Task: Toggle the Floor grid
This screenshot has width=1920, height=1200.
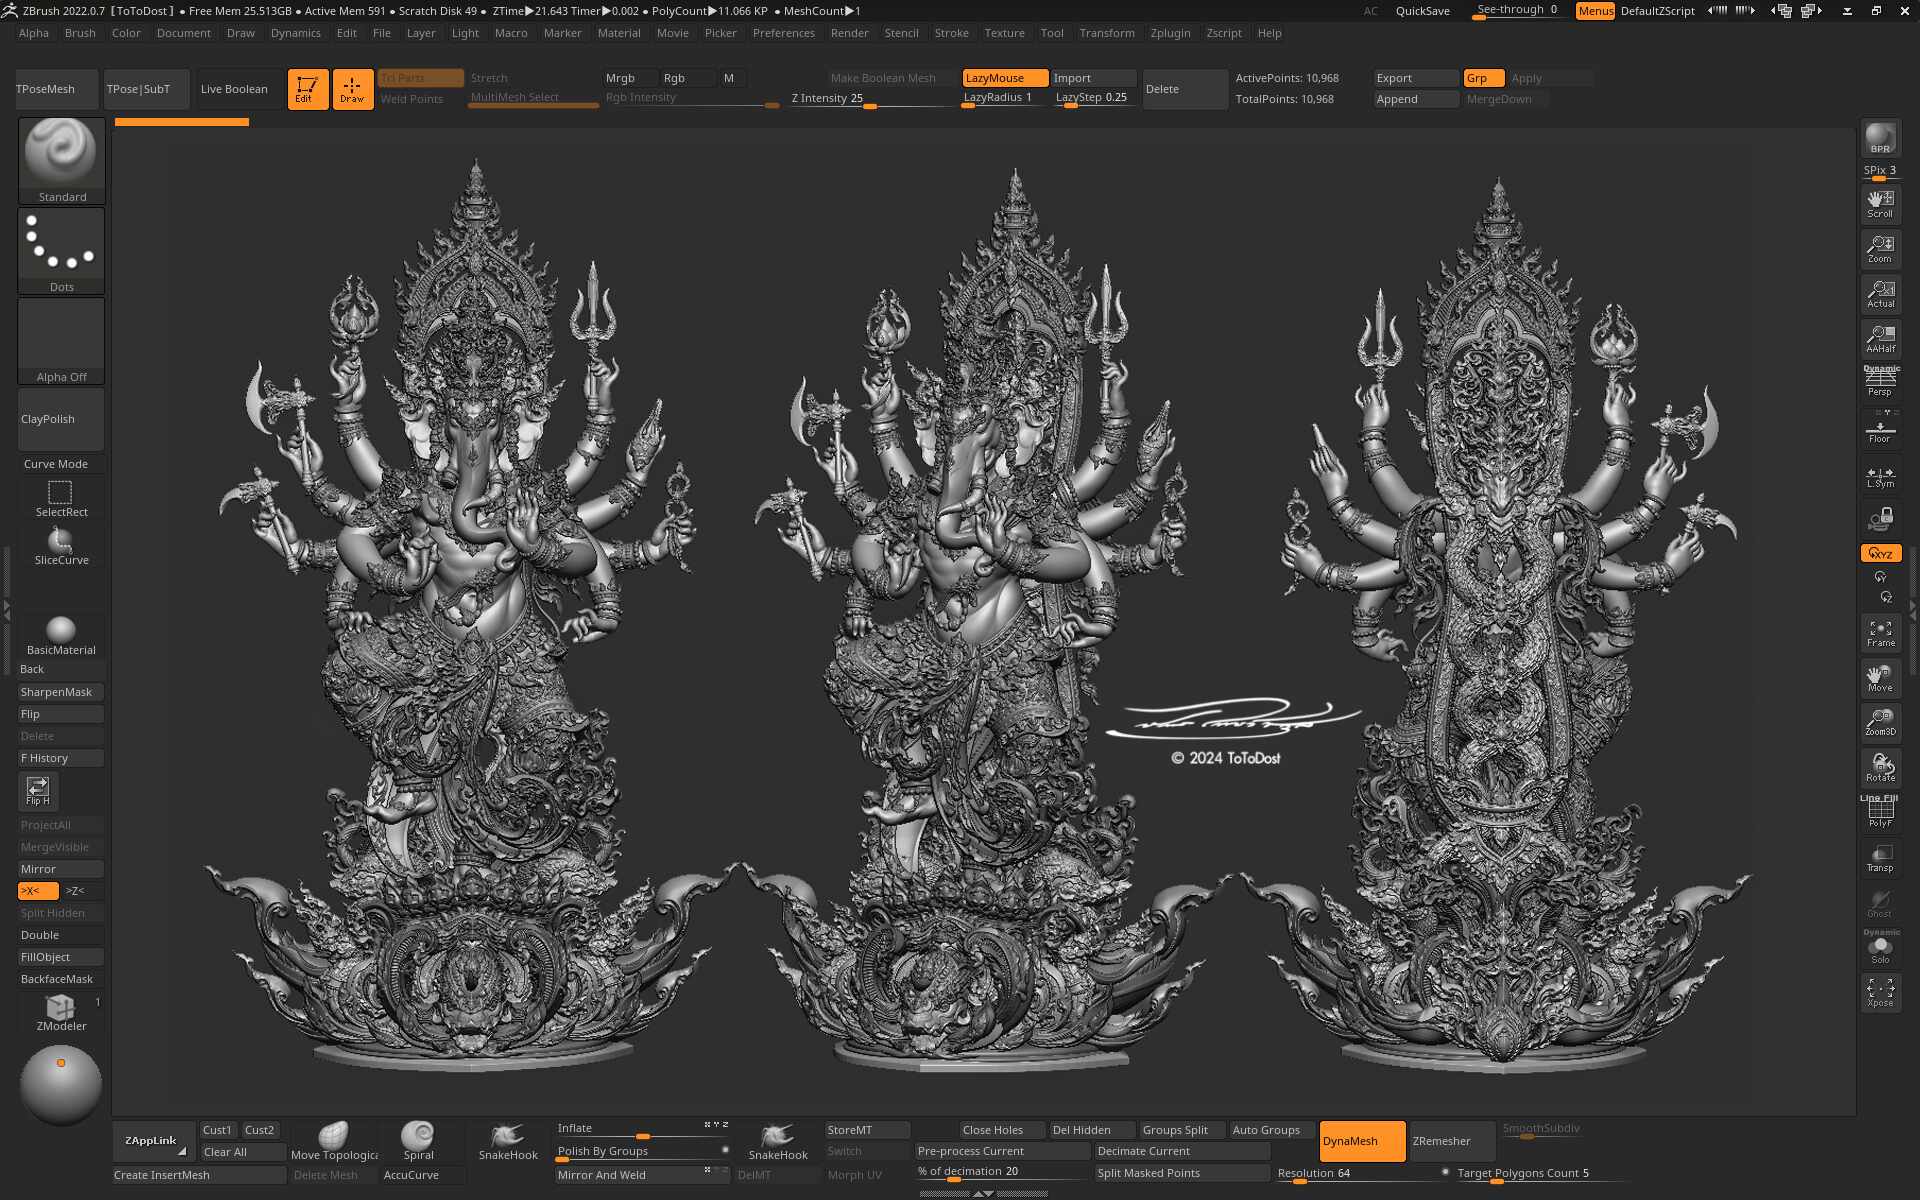Action: (x=1880, y=429)
